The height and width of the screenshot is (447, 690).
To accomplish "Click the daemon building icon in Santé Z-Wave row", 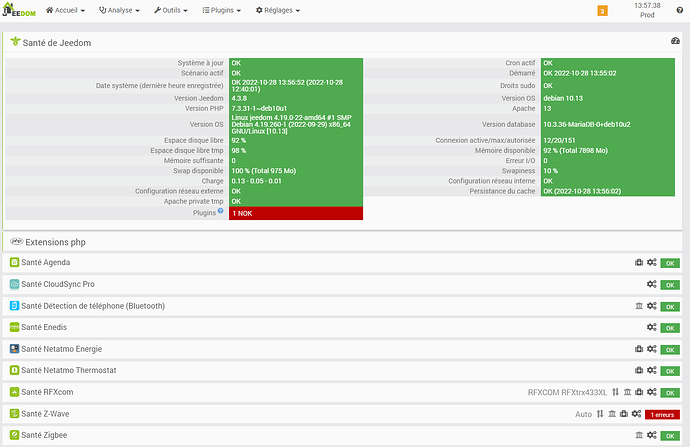I will click(x=612, y=414).
